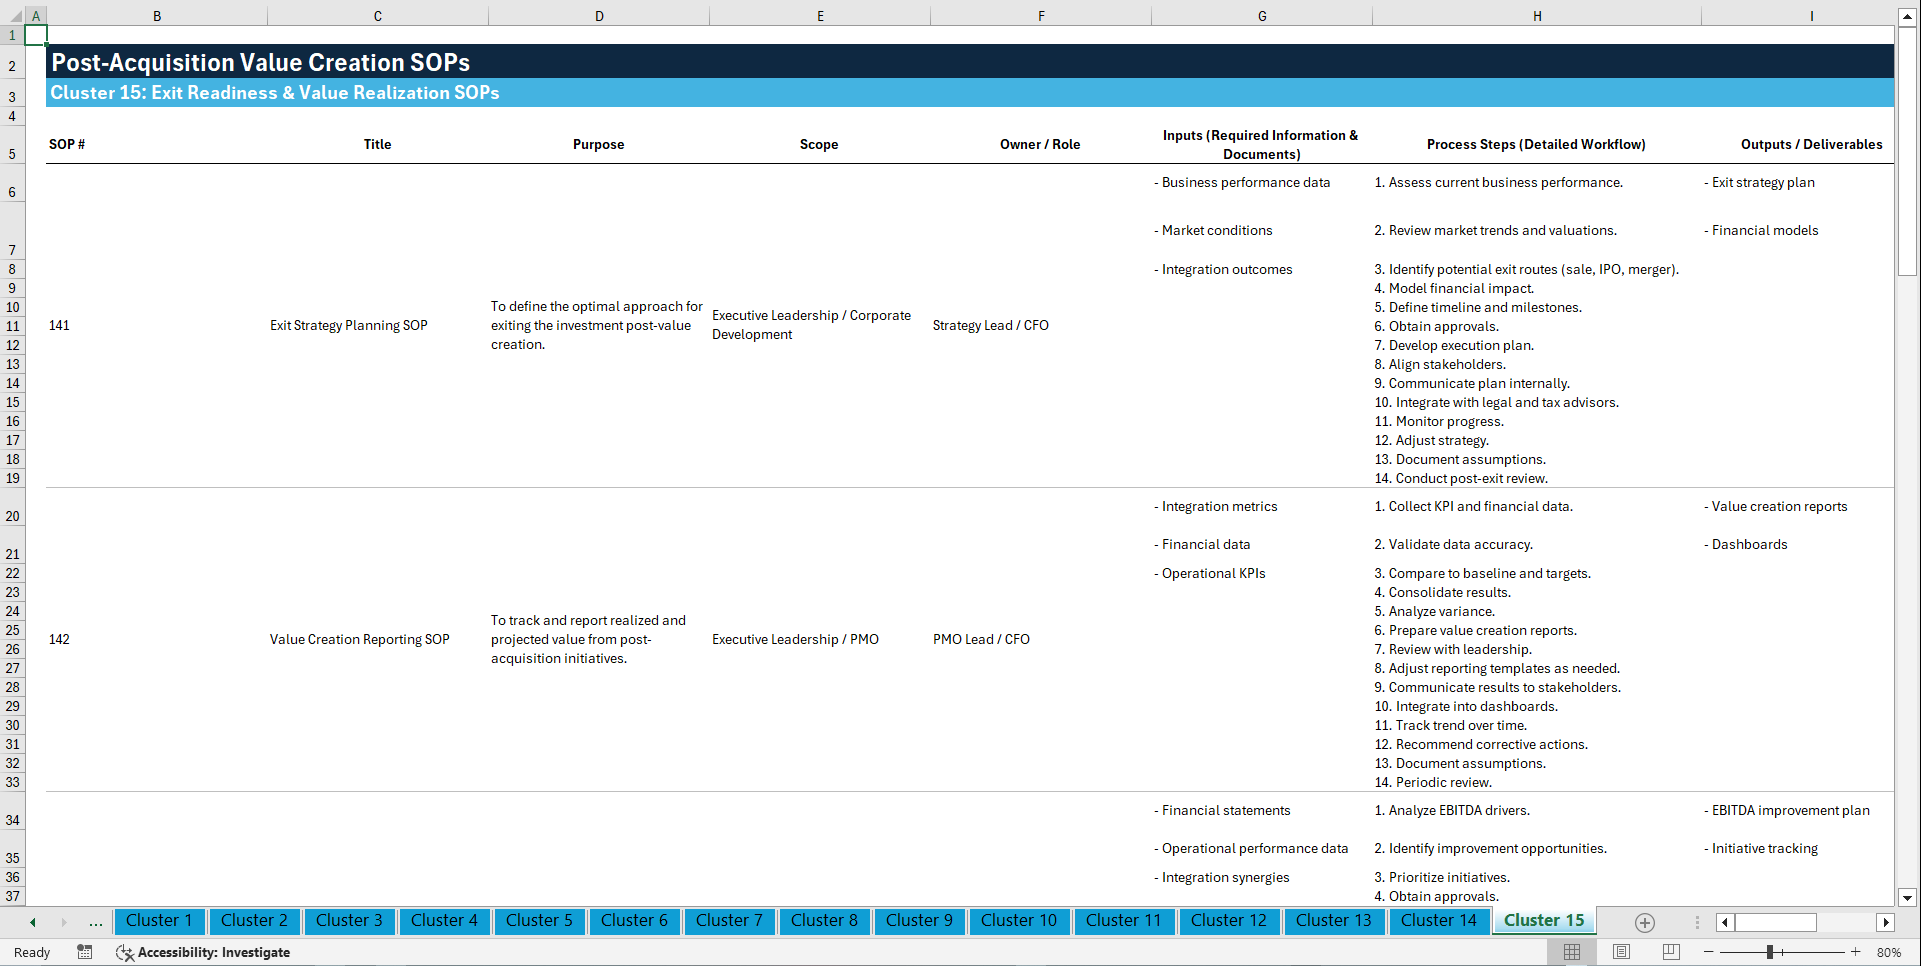Open the Cluster 15 sheet tab
This screenshot has width=1921, height=966.
pos(1543,920)
